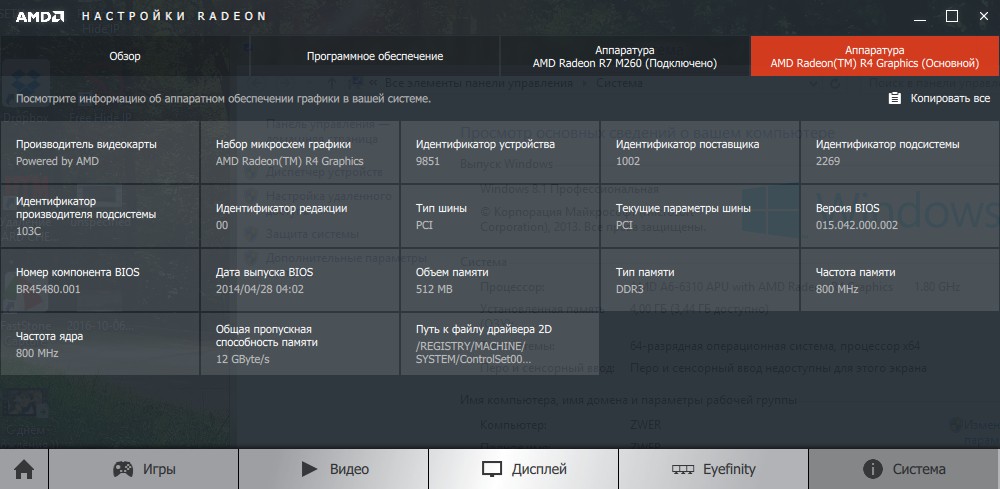The width and height of the screenshot is (1000, 489).
Task: Open the Видео section
Action: (333, 468)
